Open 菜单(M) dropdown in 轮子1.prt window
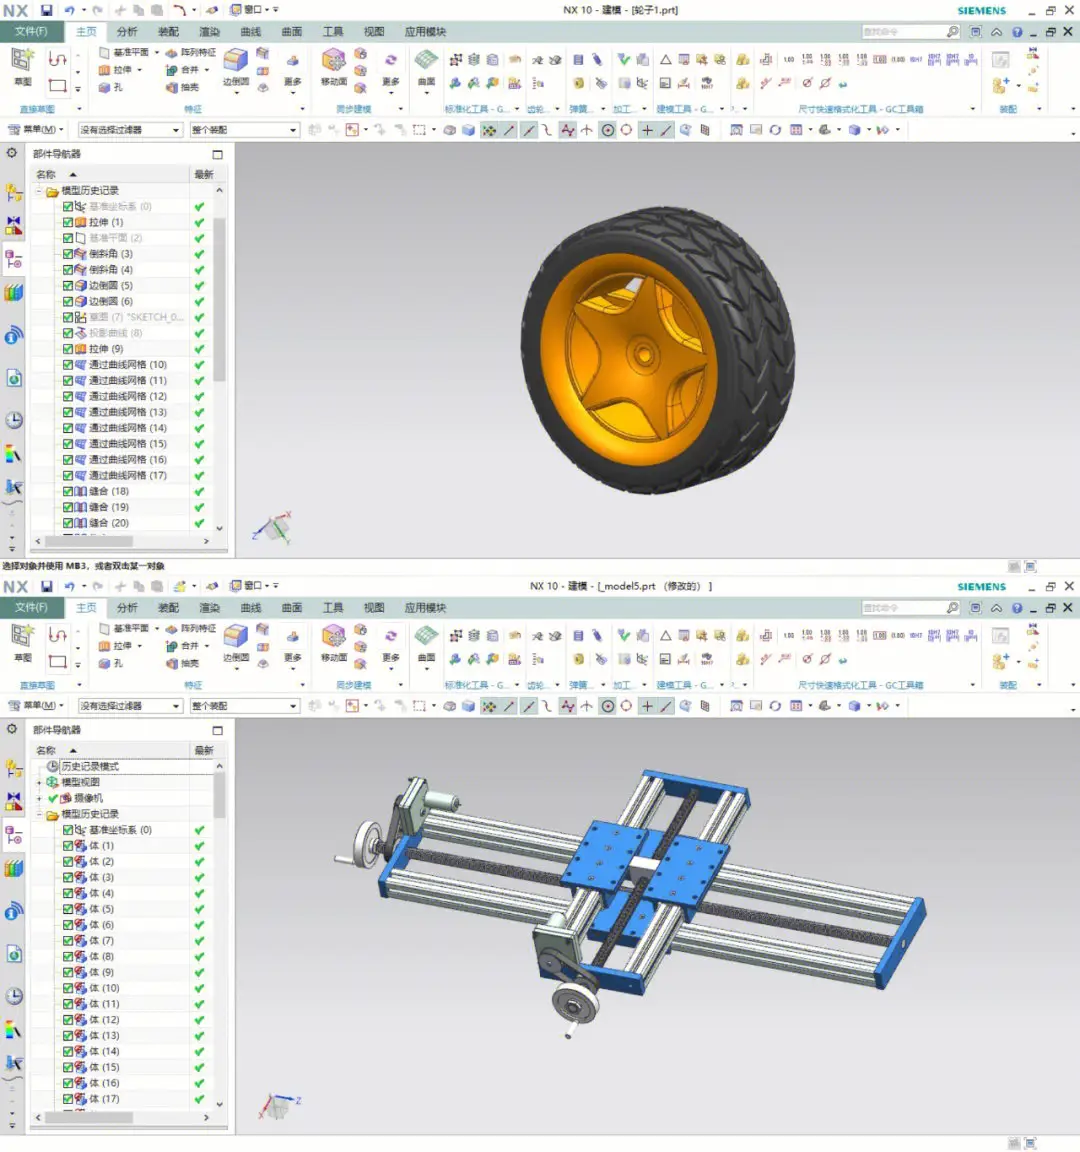This screenshot has width=1080, height=1152. click(36, 130)
